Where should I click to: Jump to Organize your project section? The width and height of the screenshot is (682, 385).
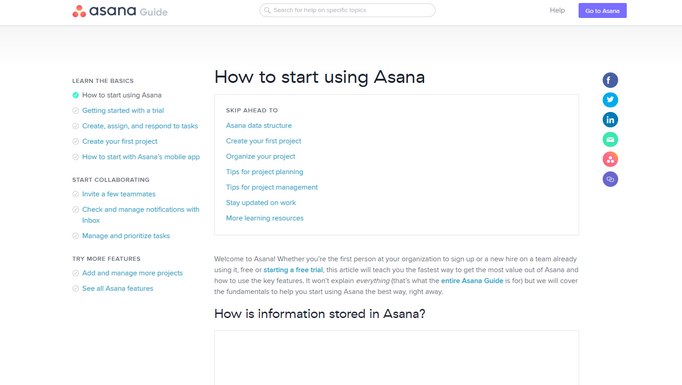261,156
